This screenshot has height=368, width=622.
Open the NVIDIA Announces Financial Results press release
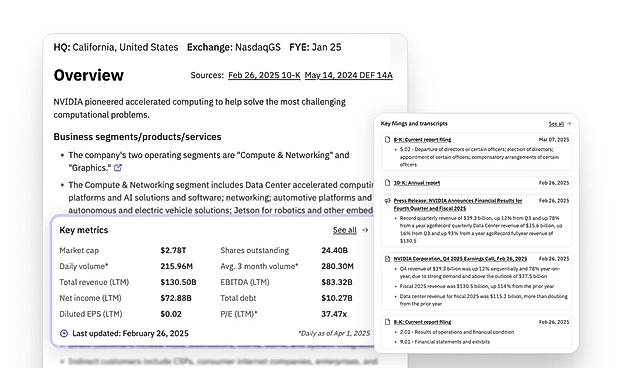point(458,205)
